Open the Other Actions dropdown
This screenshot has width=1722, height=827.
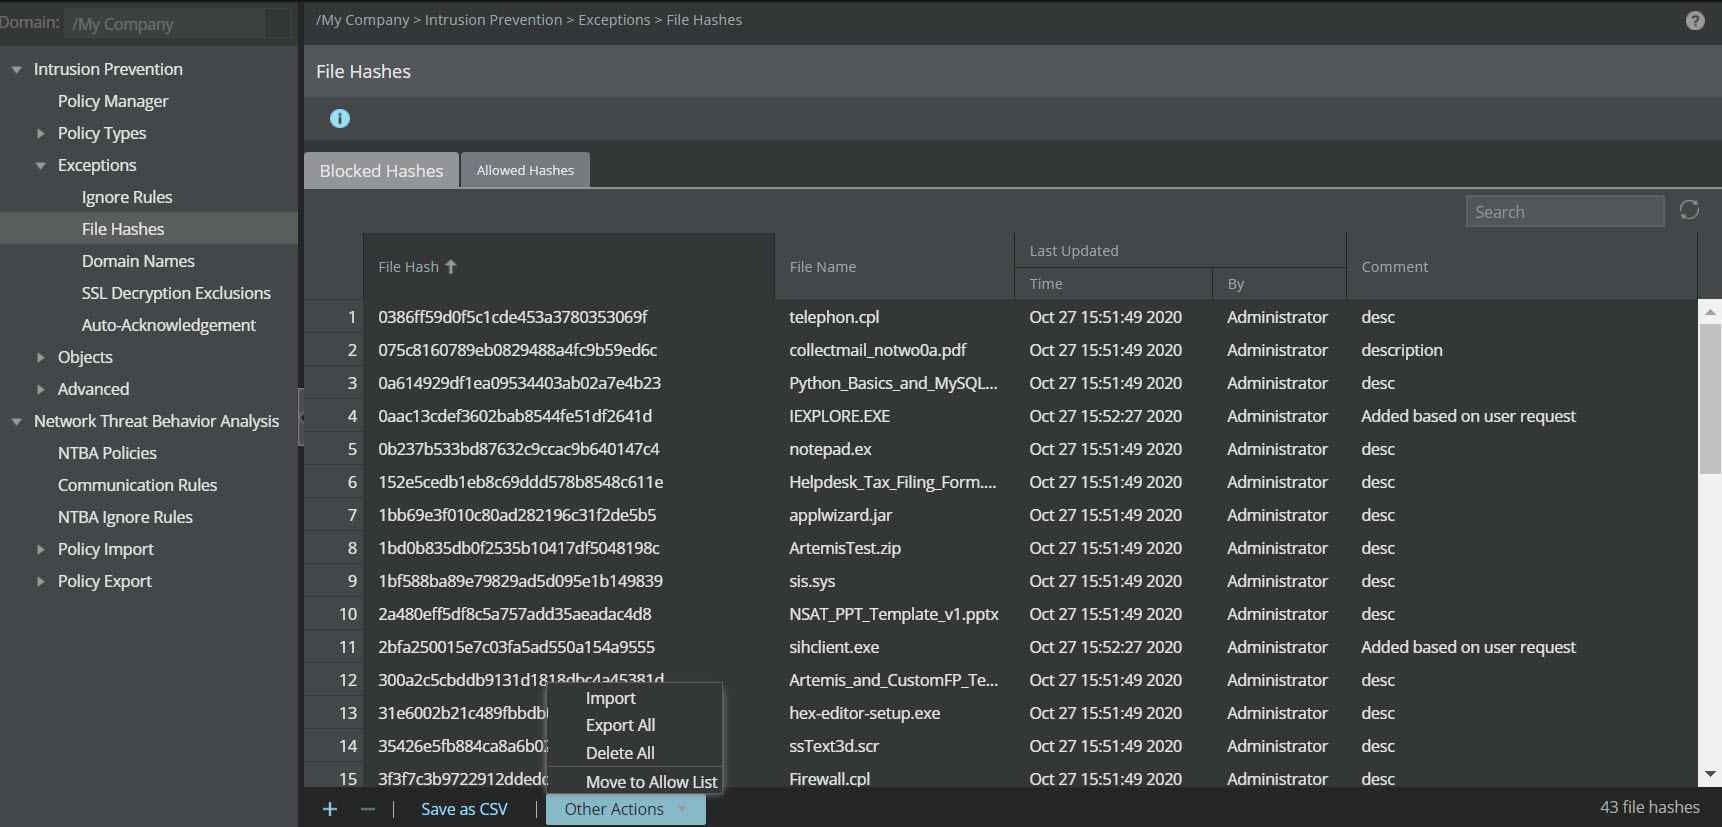626,809
